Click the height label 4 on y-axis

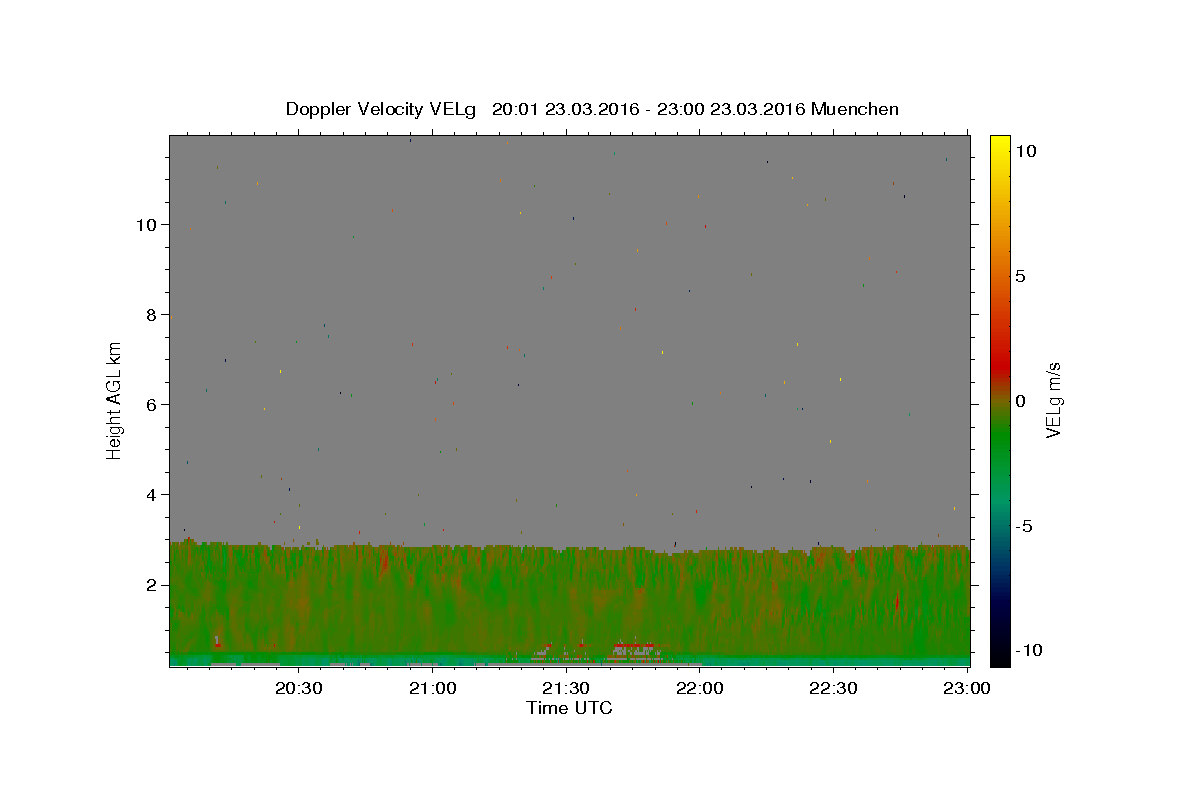(151, 495)
